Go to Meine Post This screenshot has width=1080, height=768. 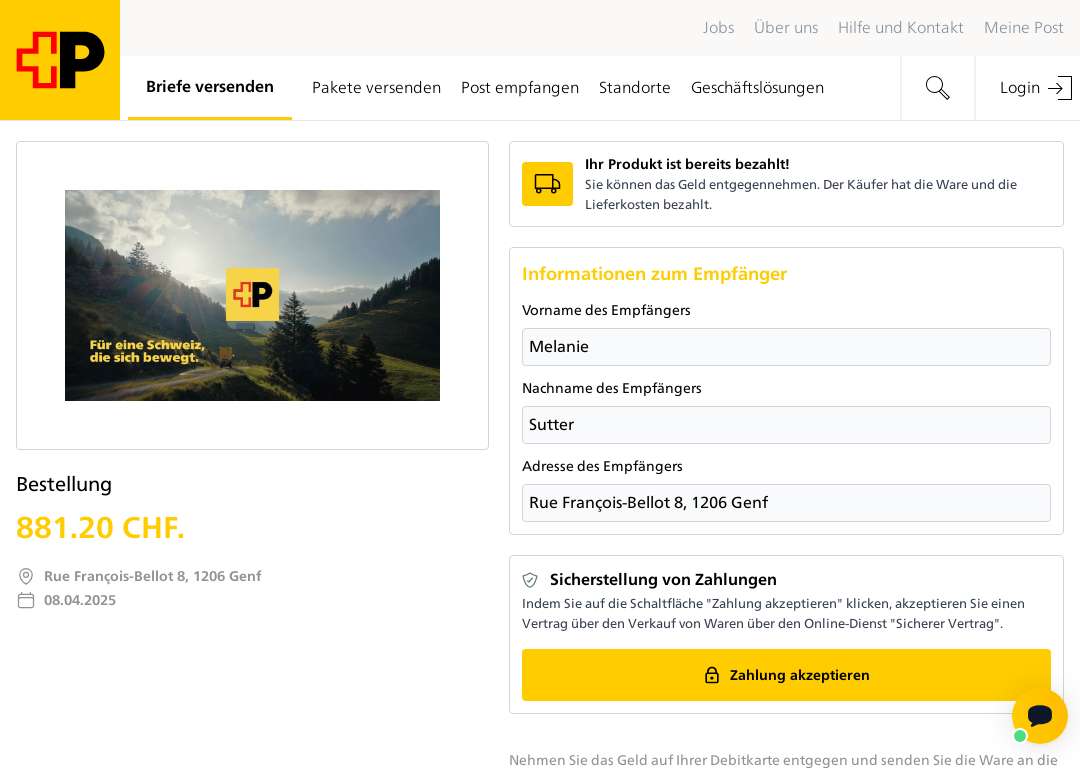pos(1024,28)
